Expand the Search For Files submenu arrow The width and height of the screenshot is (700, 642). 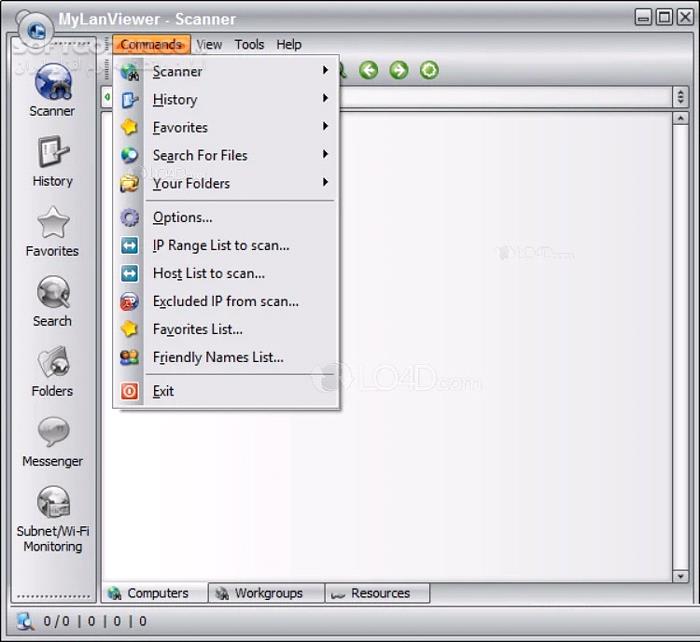click(x=325, y=154)
